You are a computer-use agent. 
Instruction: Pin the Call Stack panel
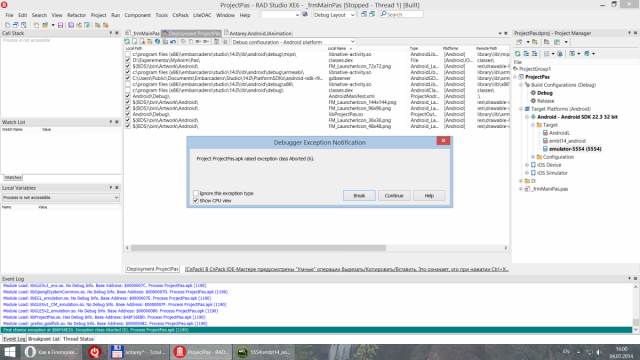111,33
